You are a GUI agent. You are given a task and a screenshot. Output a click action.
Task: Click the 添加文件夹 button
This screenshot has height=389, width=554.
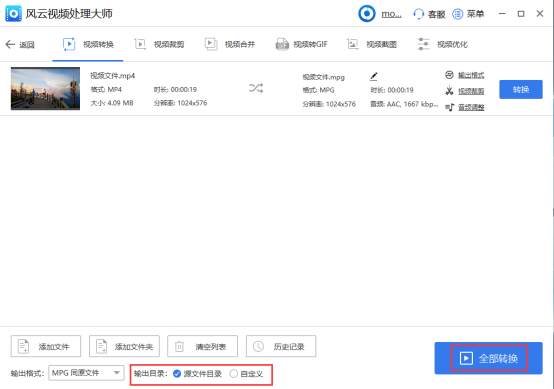pyautogui.click(x=124, y=346)
